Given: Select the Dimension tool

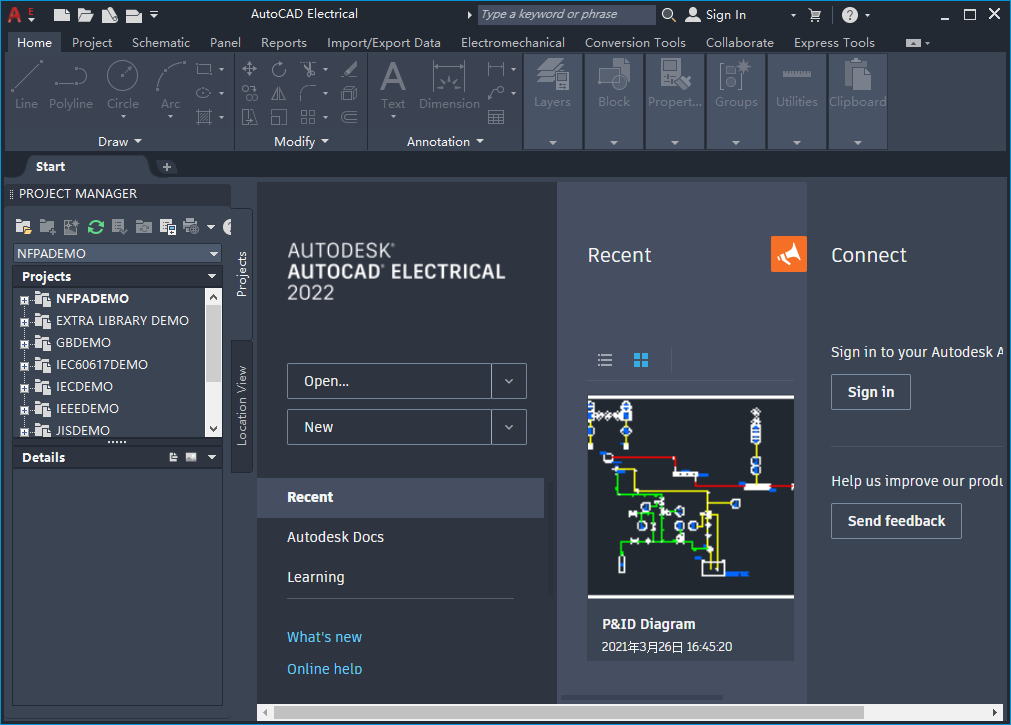Looking at the screenshot, I should click(449, 85).
